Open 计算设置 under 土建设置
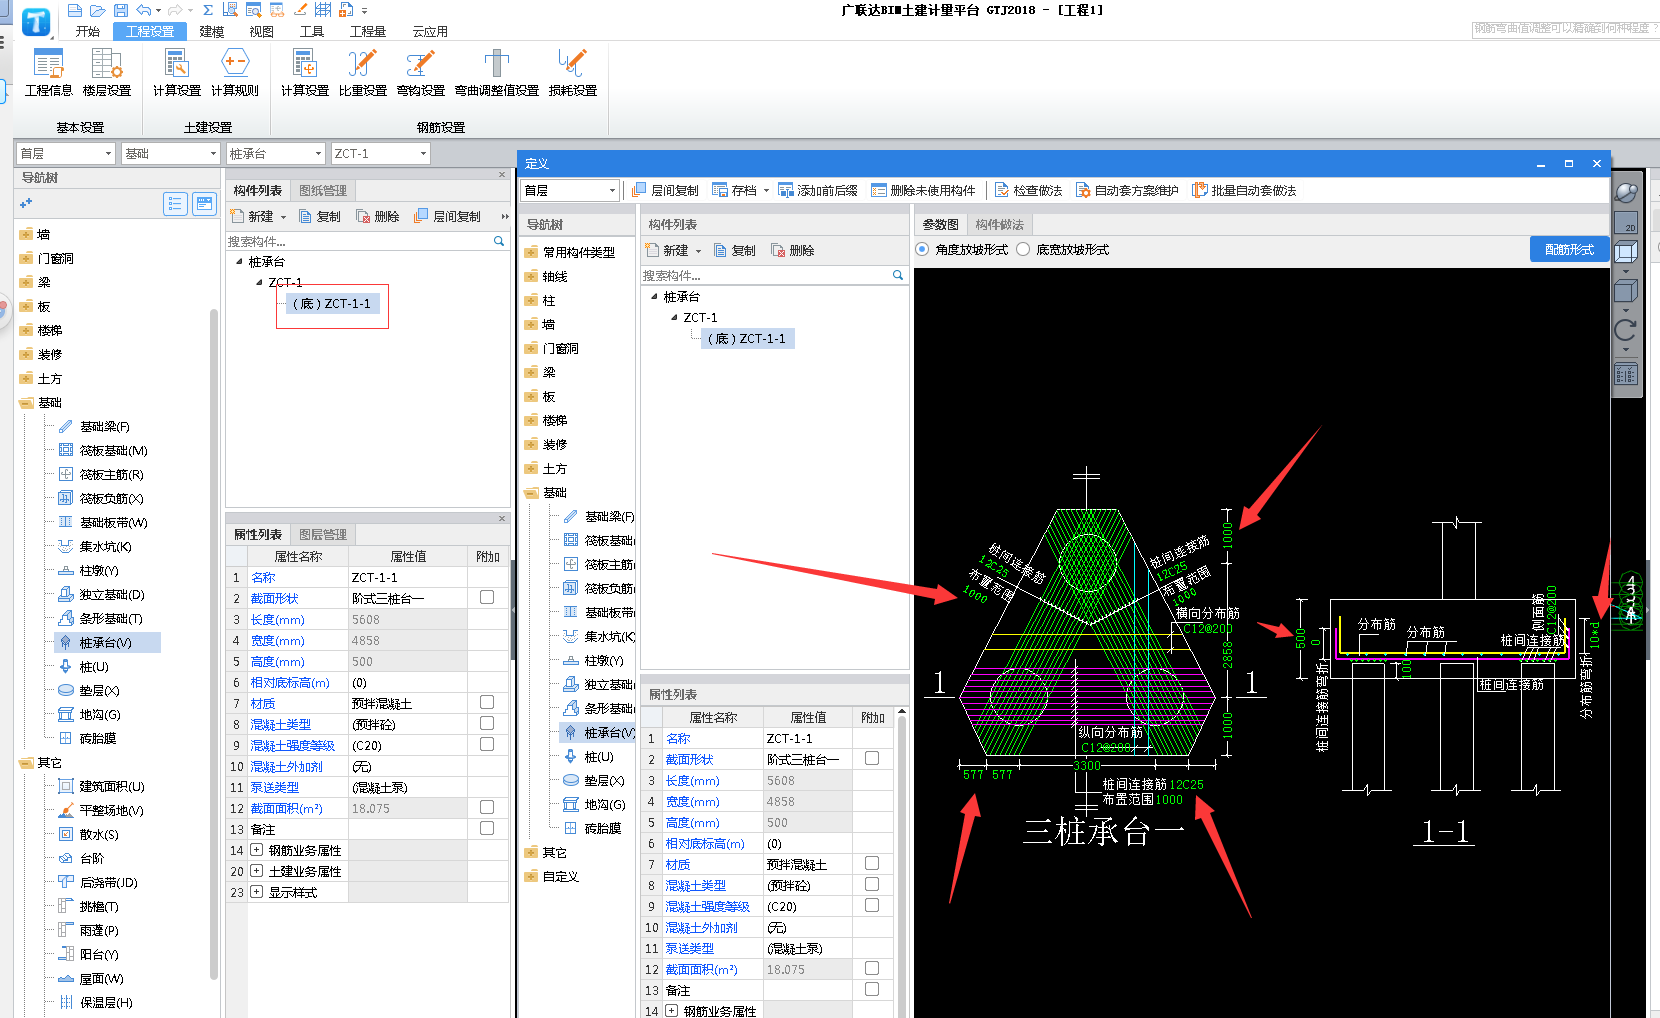 pos(177,73)
